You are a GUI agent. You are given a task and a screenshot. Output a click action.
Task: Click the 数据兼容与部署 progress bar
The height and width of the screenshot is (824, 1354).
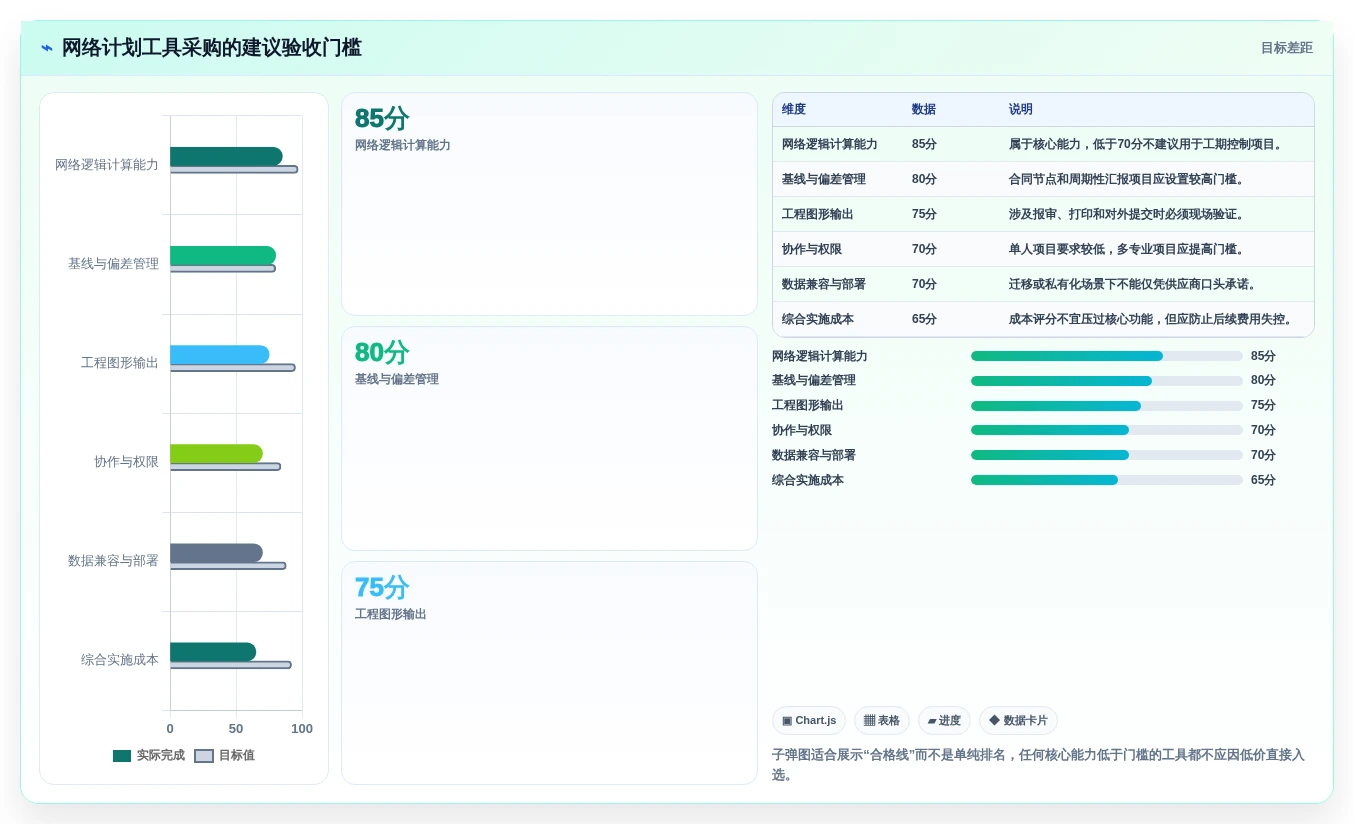point(1107,455)
